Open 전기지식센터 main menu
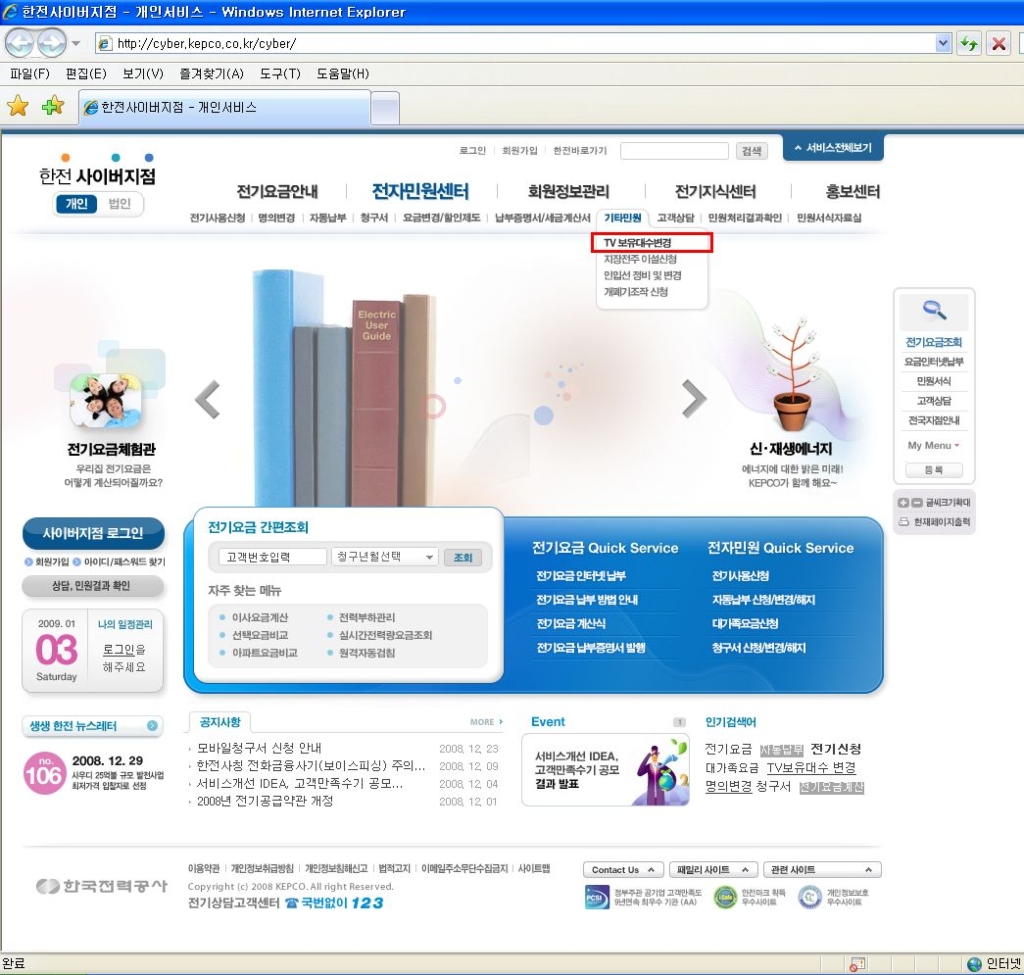 coord(715,191)
